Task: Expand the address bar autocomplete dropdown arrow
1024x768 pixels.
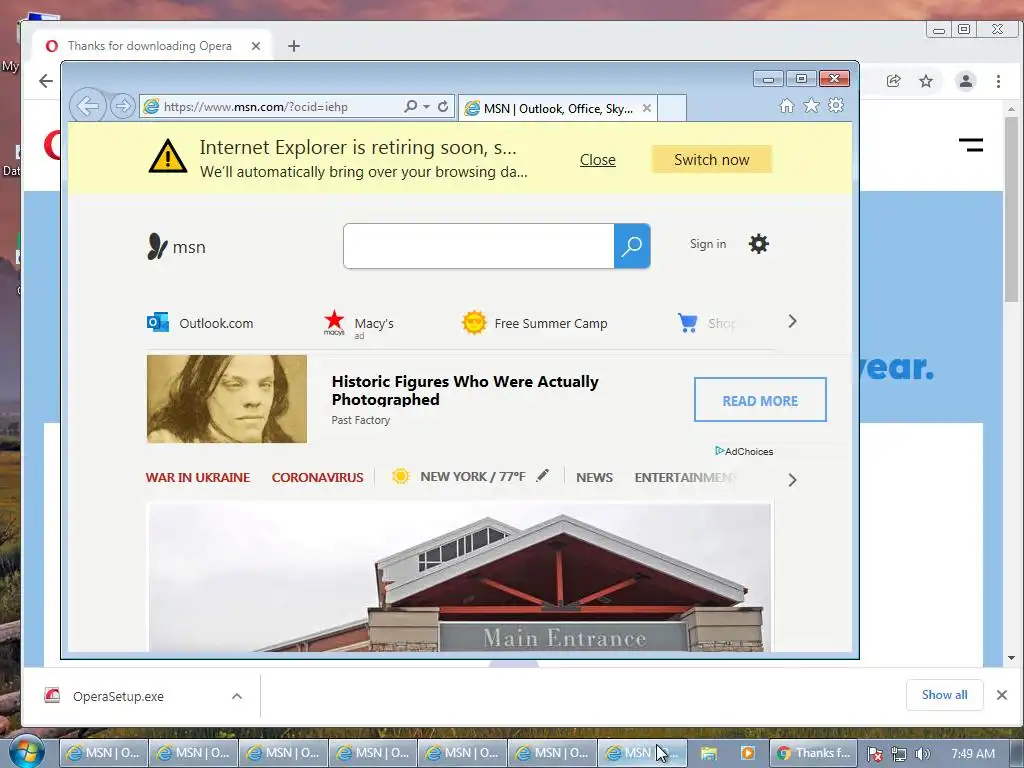Action: [x=426, y=106]
